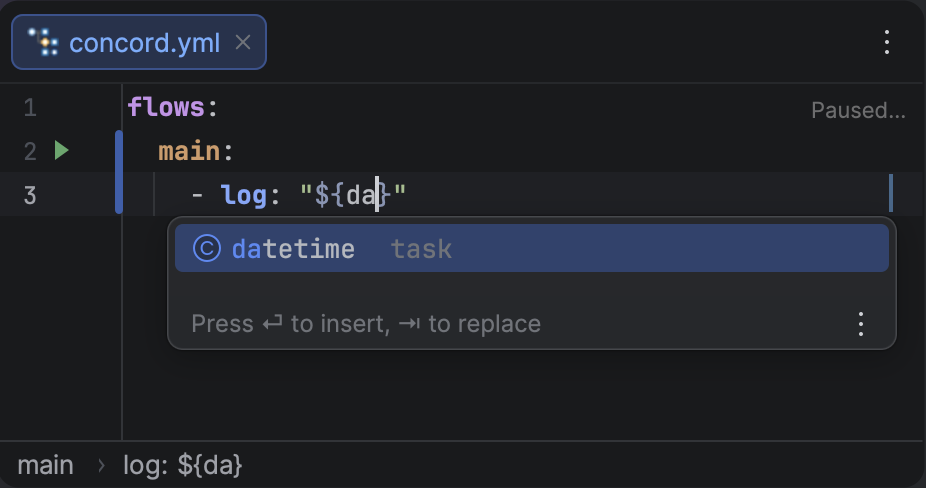
Task: Click line number 1 in gutter
Action: 30,108
